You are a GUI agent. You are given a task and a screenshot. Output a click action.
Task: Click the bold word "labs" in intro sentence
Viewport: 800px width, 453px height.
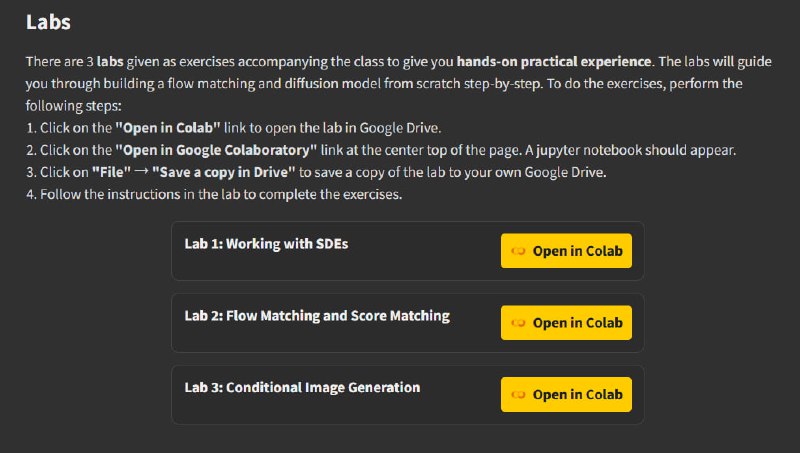coord(110,62)
